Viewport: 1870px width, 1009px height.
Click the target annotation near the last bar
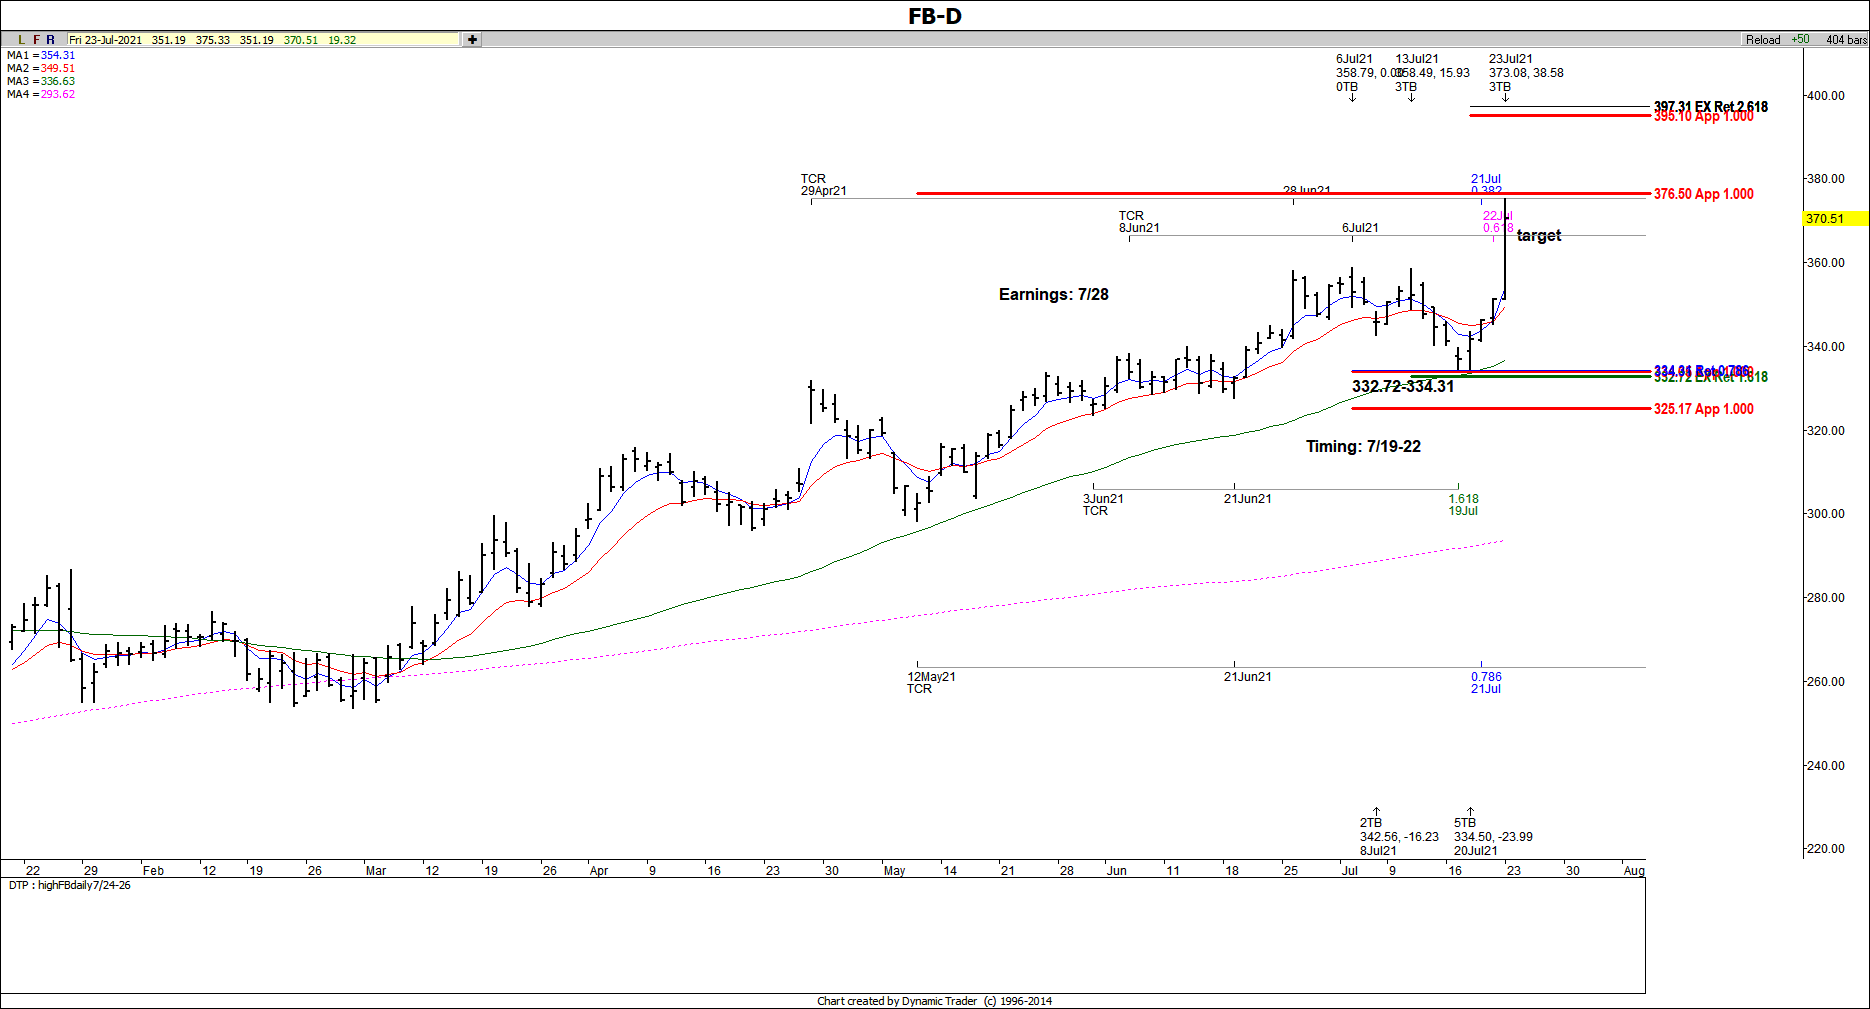(1538, 236)
